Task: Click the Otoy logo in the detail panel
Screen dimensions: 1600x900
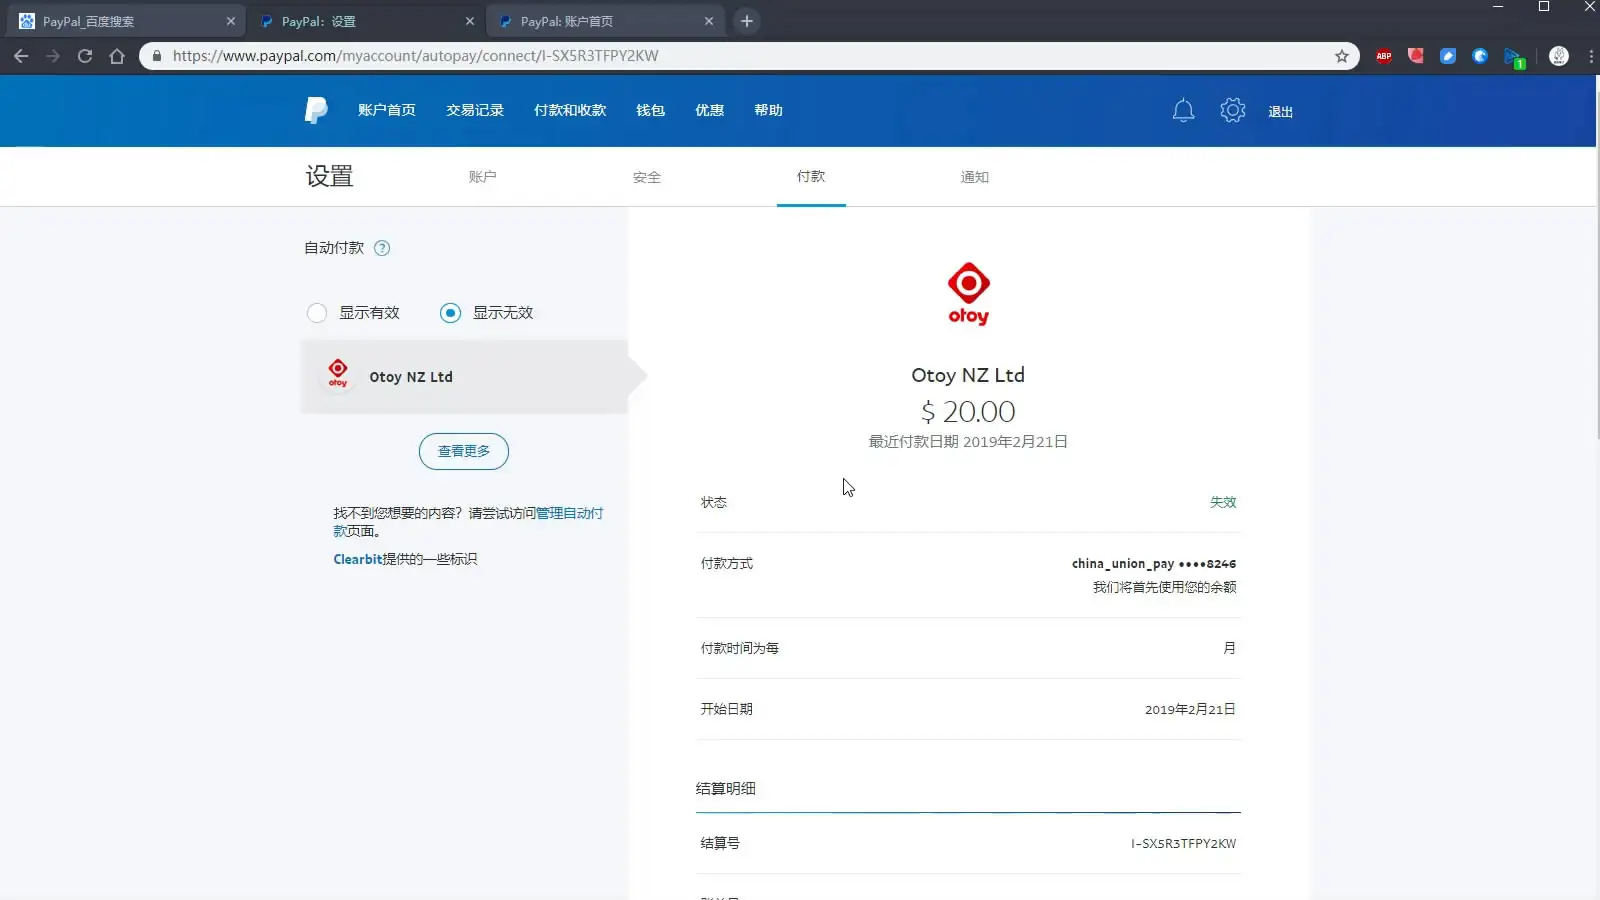Action: point(968,294)
